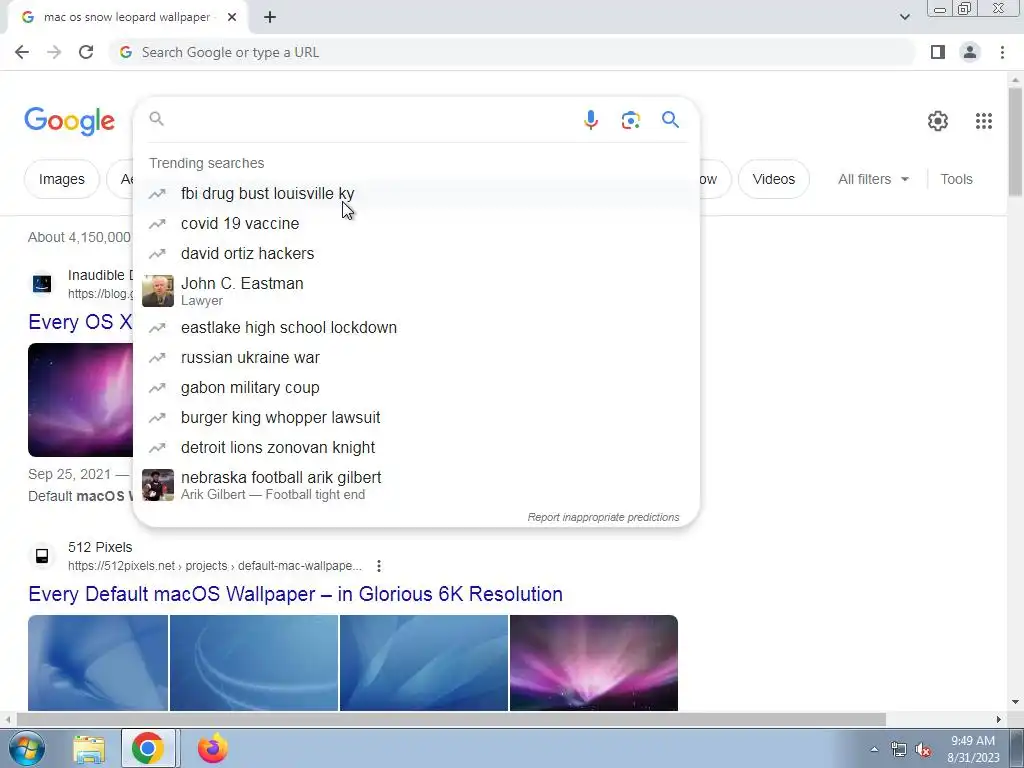Open Every Default macOS Wallpaper result

[x=295, y=594]
